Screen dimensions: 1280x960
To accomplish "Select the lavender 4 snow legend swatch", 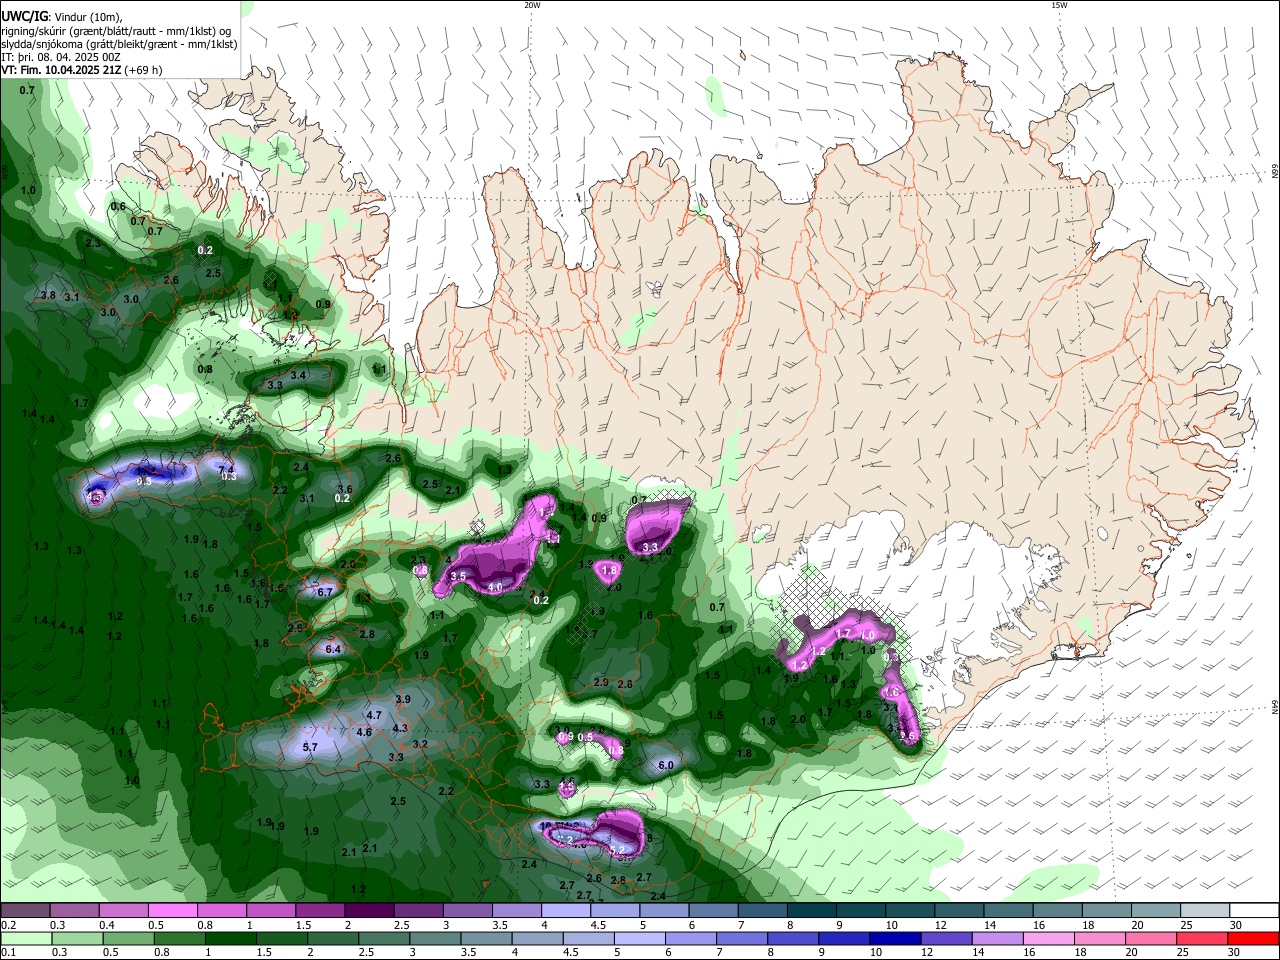I will coord(566,910).
